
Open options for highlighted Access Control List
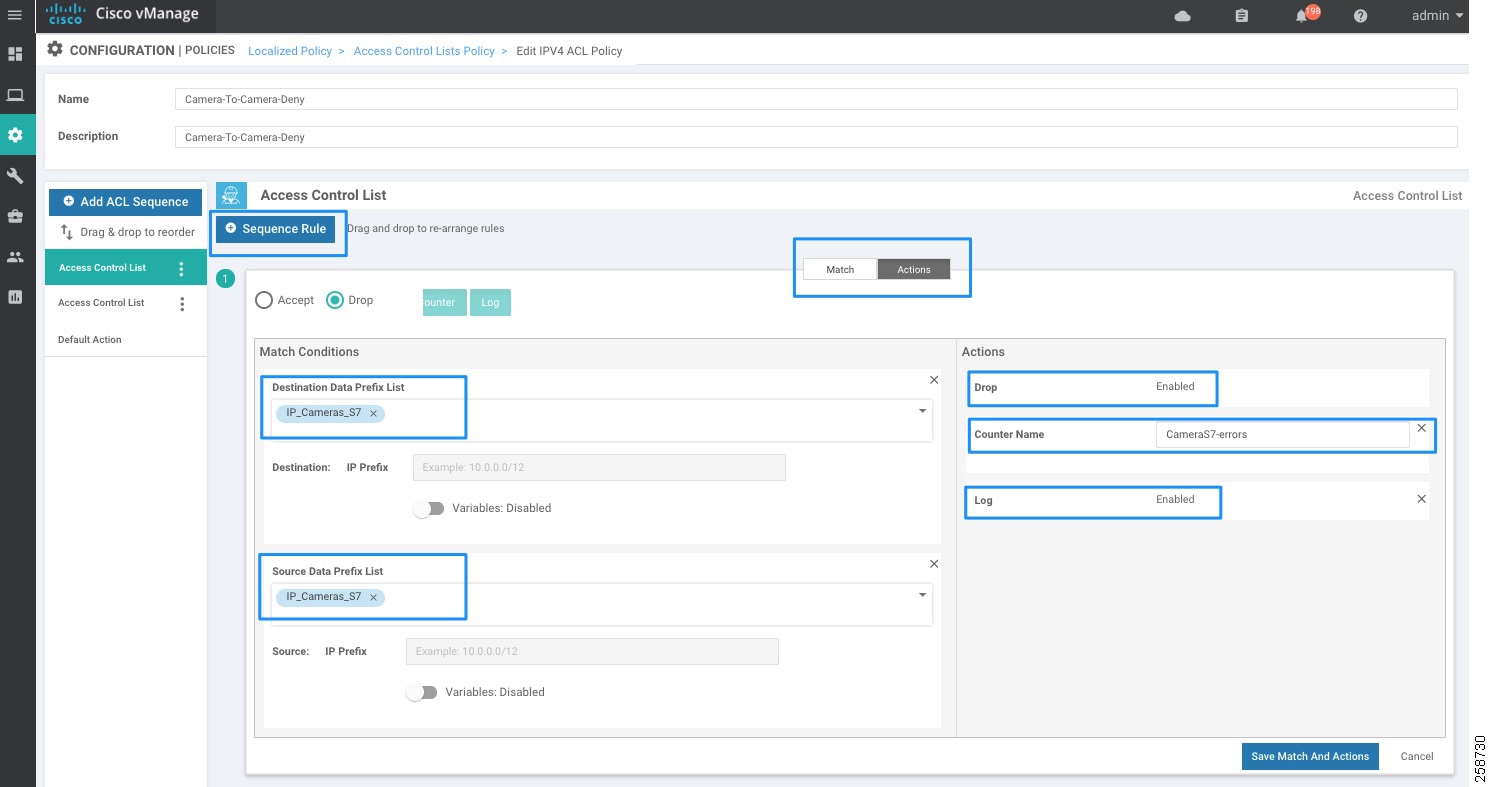click(x=181, y=268)
